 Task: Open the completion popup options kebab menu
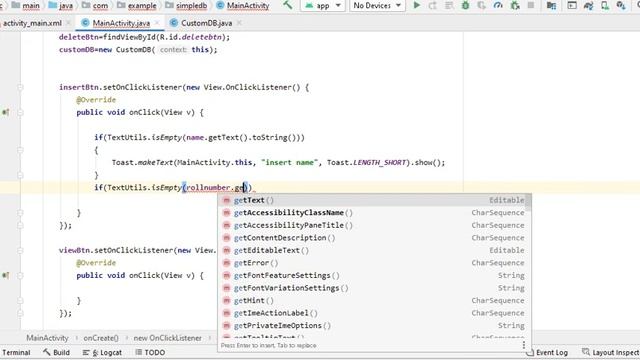(524, 345)
